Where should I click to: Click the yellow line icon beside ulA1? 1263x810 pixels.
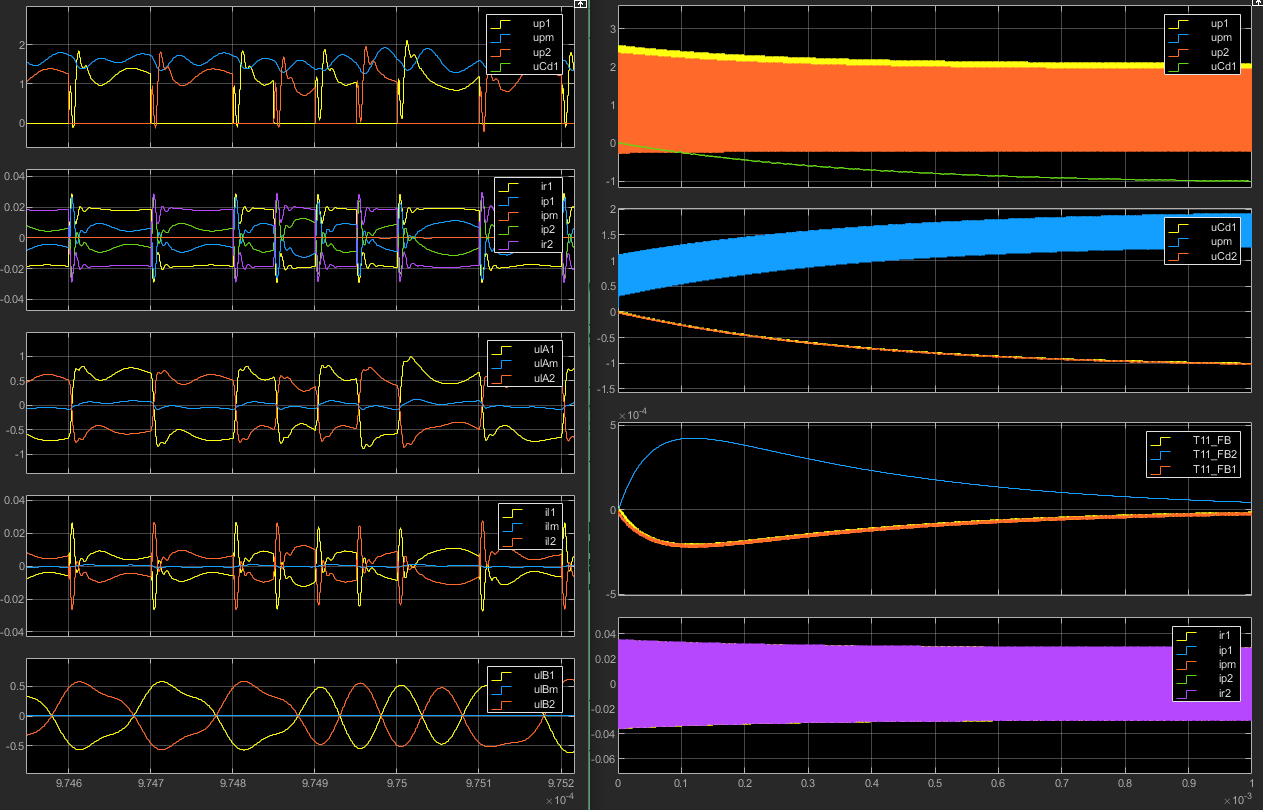click(501, 349)
